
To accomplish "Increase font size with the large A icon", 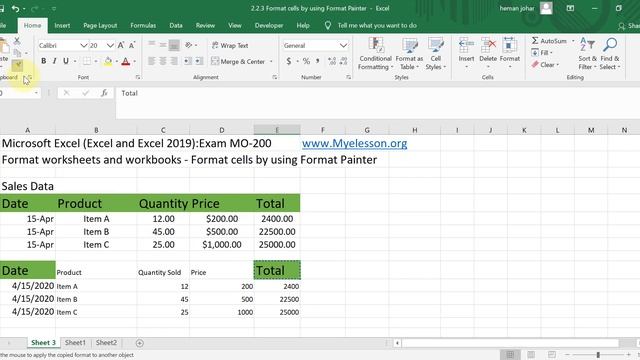I will pyautogui.click(x=121, y=45).
